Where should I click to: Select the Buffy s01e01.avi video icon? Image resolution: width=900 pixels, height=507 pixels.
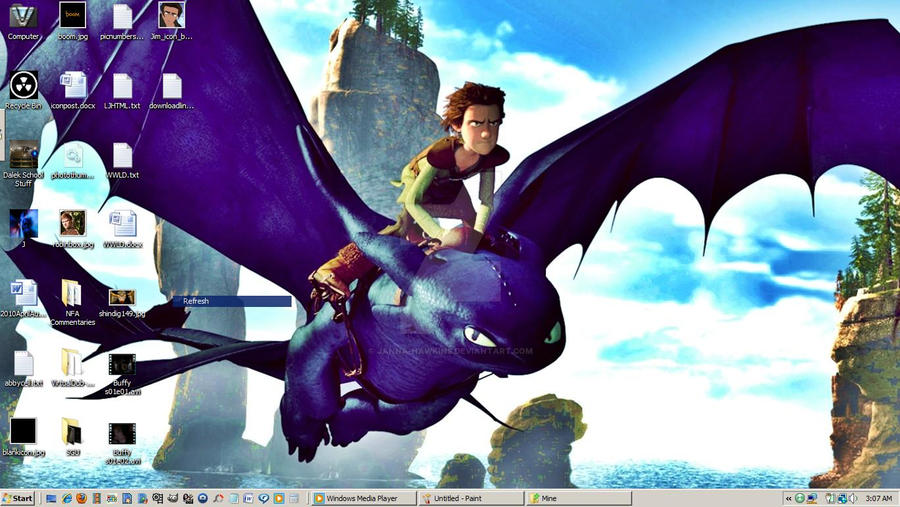pyautogui.click(x=122, y=374)
